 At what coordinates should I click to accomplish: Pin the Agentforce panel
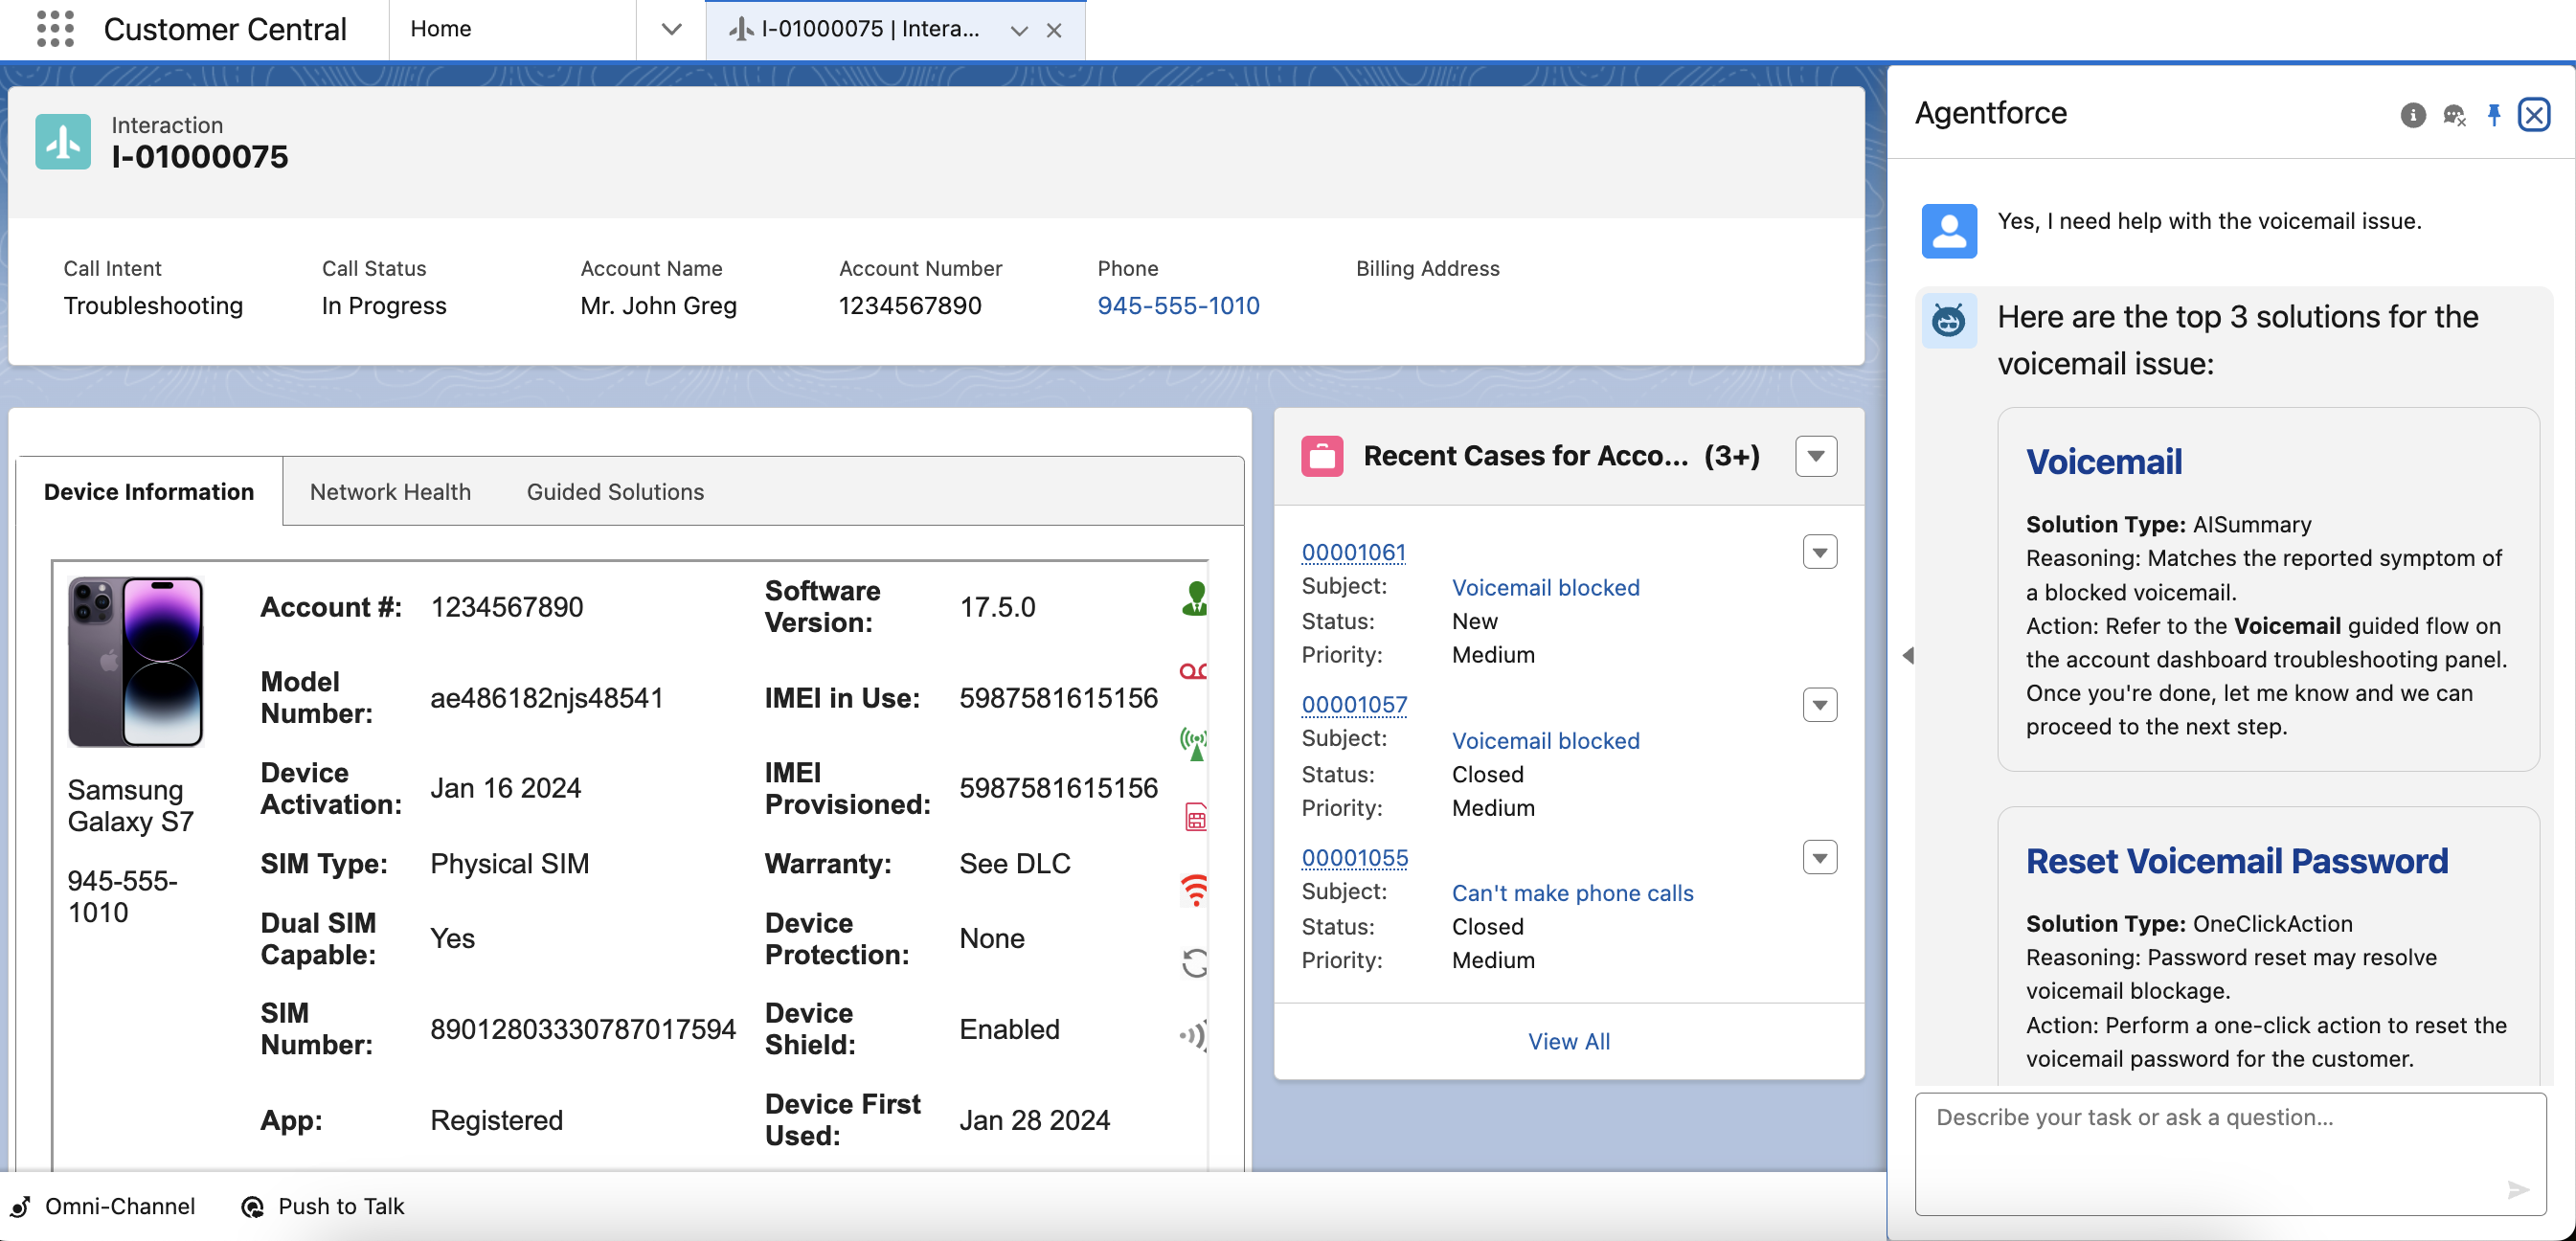coord(2493,115)
